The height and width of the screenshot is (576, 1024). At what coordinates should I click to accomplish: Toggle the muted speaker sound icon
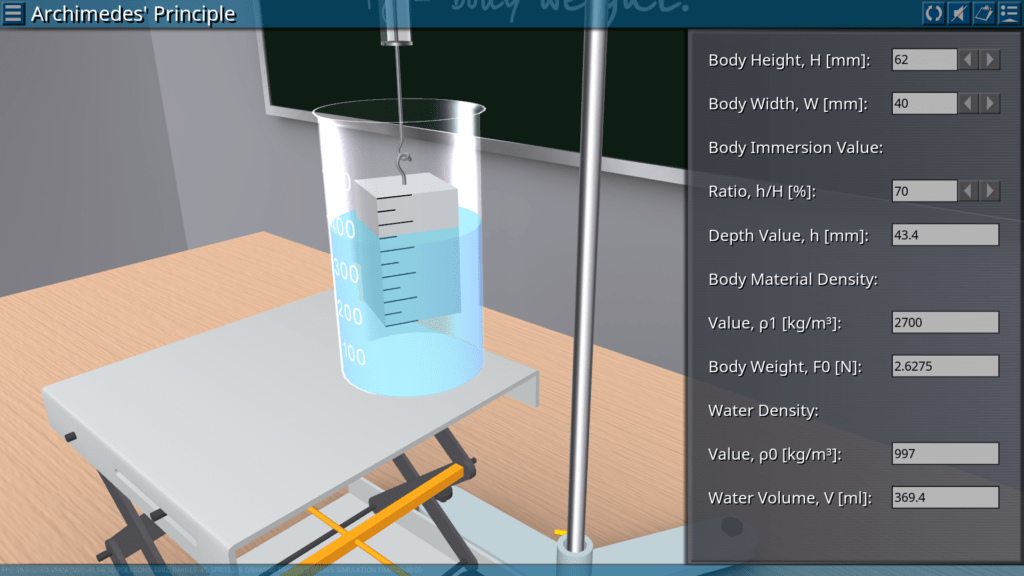[x=958, y=13]
